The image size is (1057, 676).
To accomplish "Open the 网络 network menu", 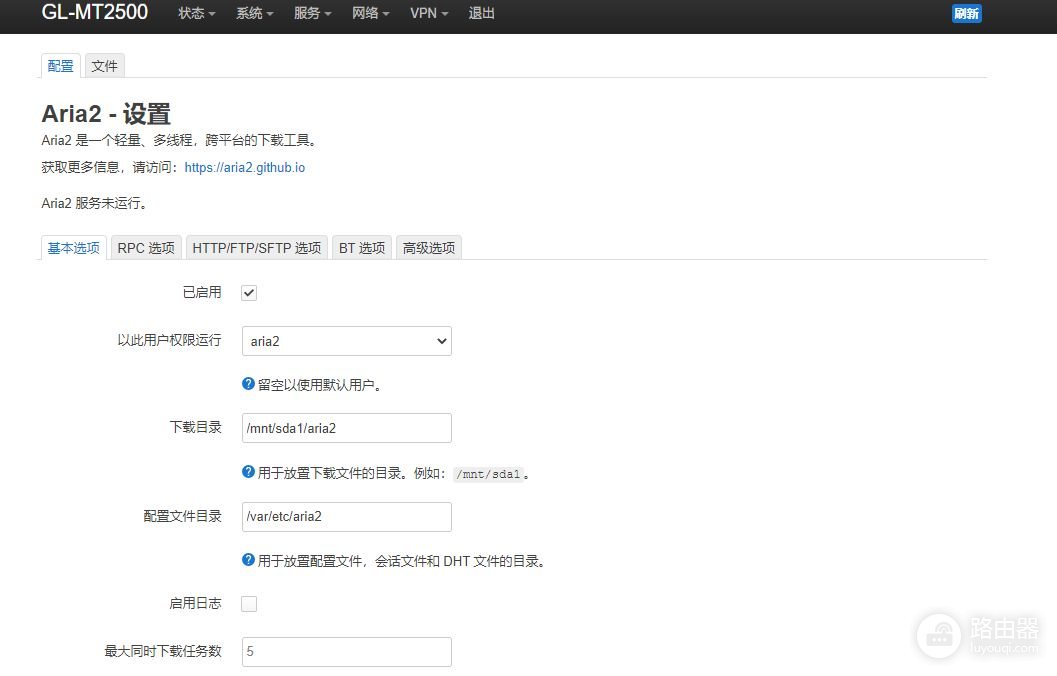I will pyautogui.click(x=370, y=13).
